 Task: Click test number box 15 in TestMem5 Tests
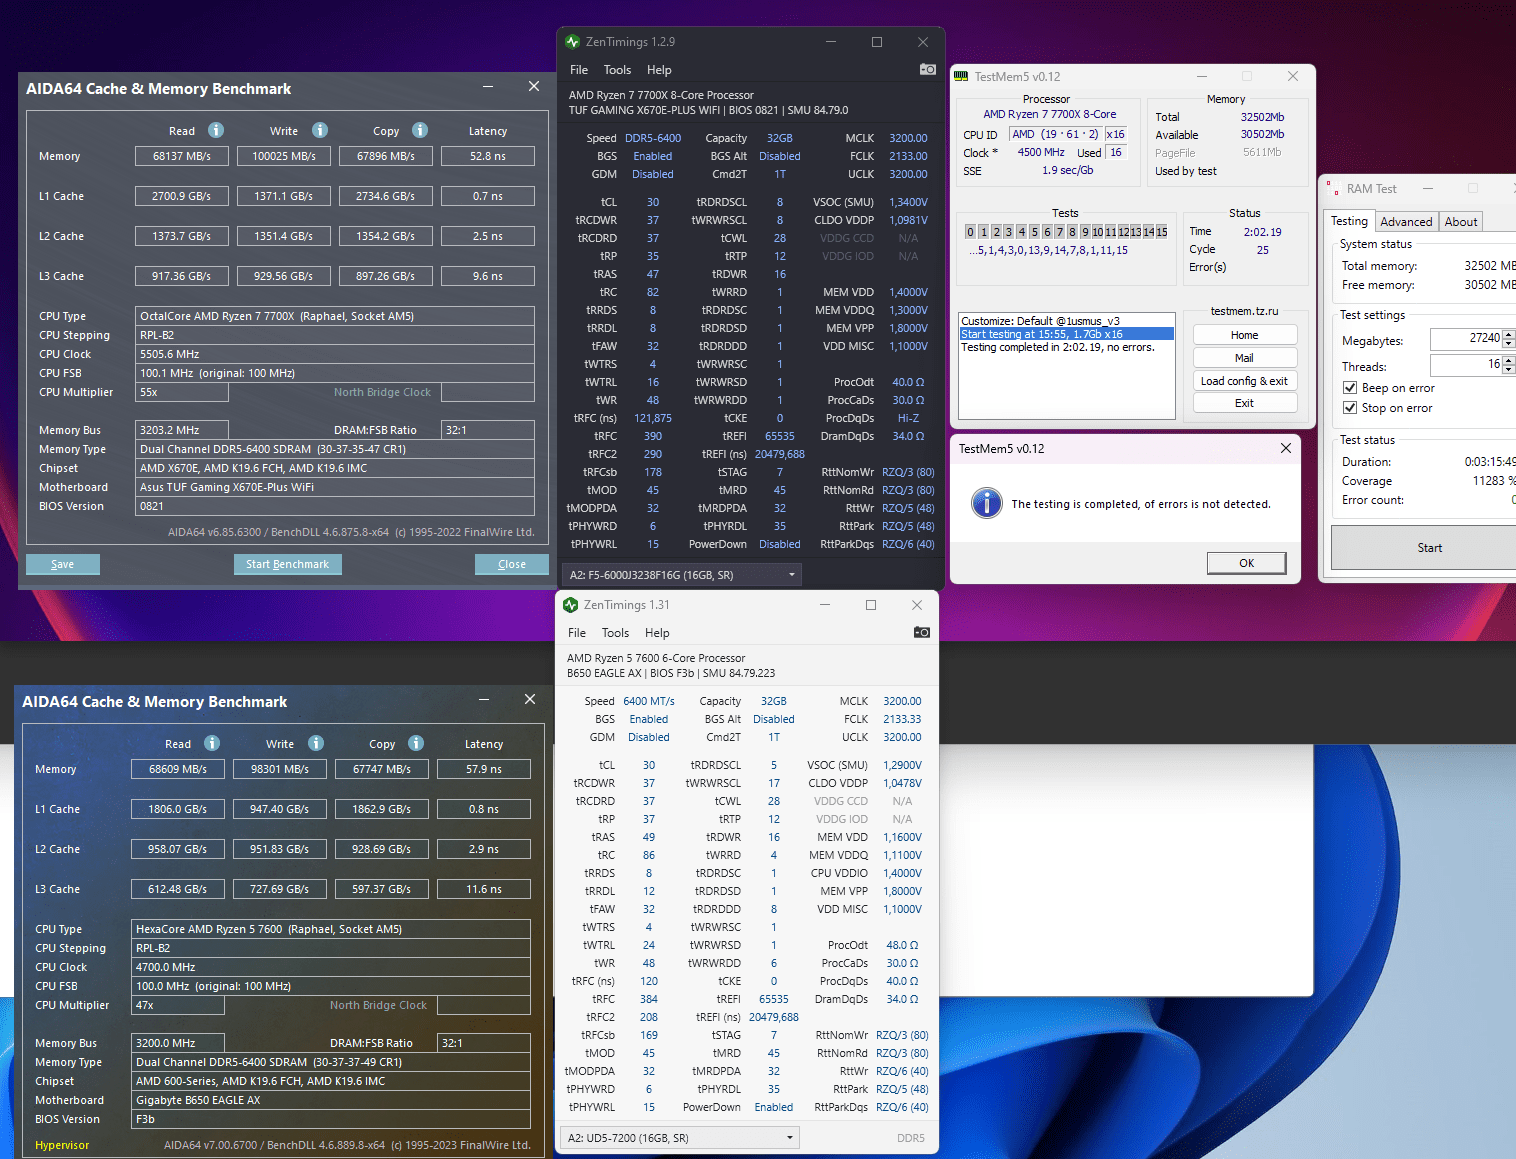tap(1162, 232)
